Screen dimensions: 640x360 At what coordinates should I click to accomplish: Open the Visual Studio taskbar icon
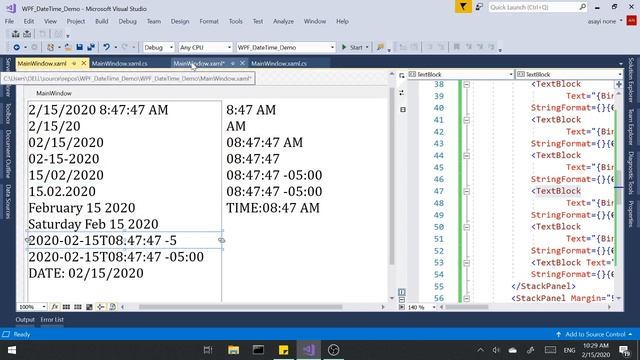coord(309,350)
